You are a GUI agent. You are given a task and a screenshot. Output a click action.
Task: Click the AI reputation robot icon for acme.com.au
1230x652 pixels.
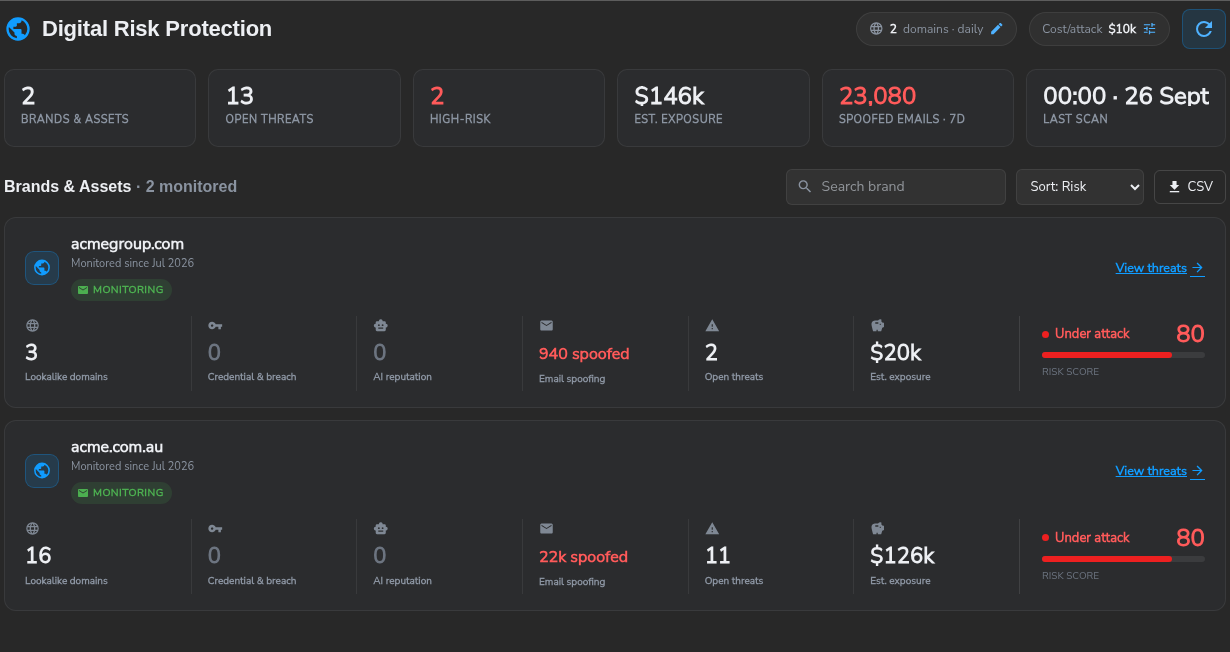pyautogui.click(x=380, y=528)
